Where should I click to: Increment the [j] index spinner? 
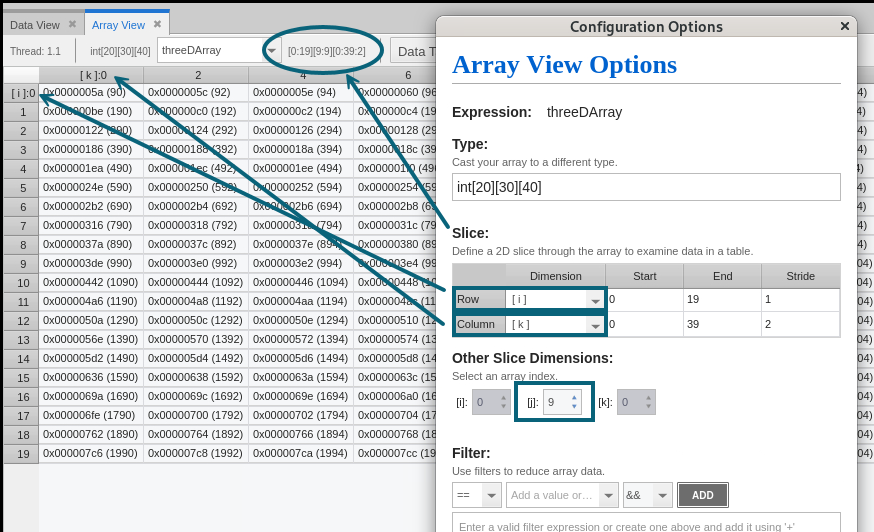[574, 397]
